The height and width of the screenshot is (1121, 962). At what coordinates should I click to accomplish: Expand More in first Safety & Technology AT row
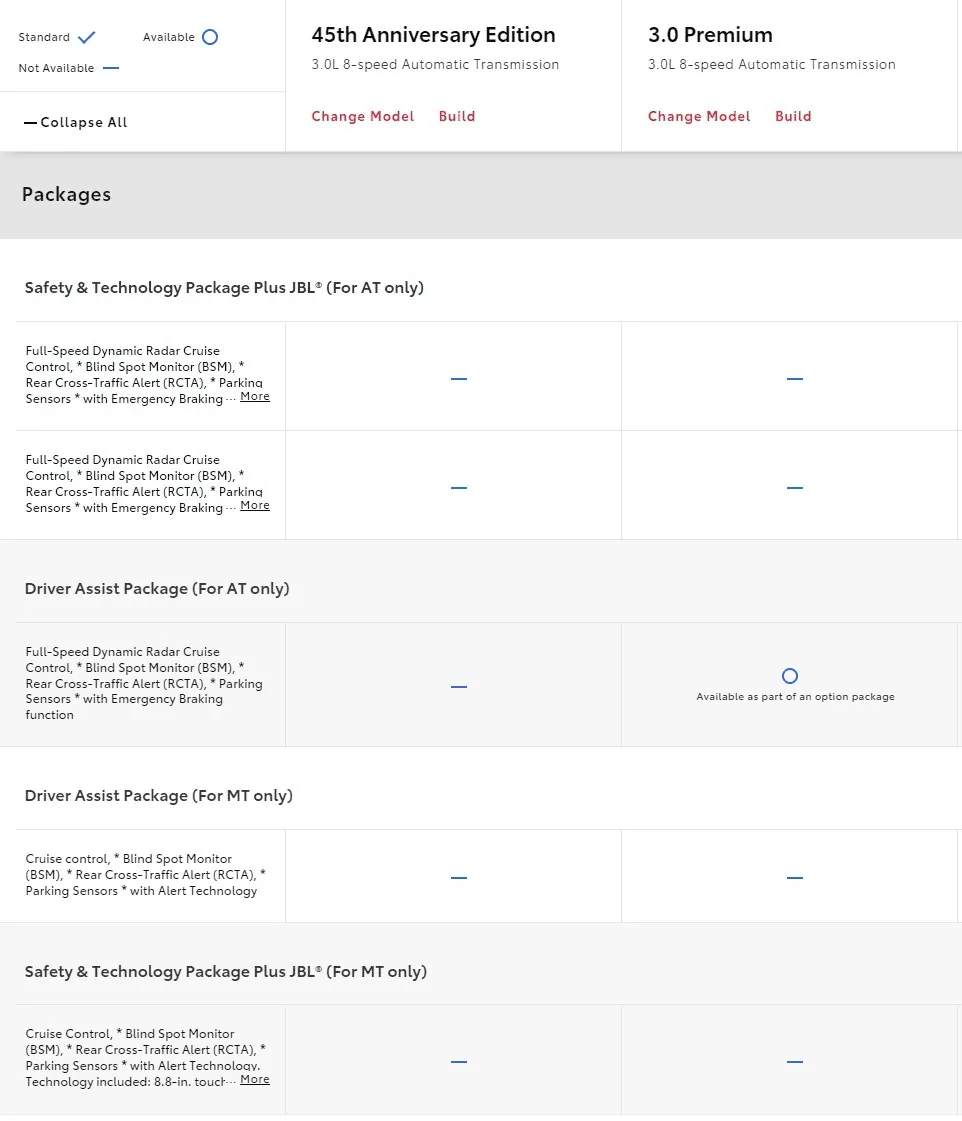pos(255,396)
